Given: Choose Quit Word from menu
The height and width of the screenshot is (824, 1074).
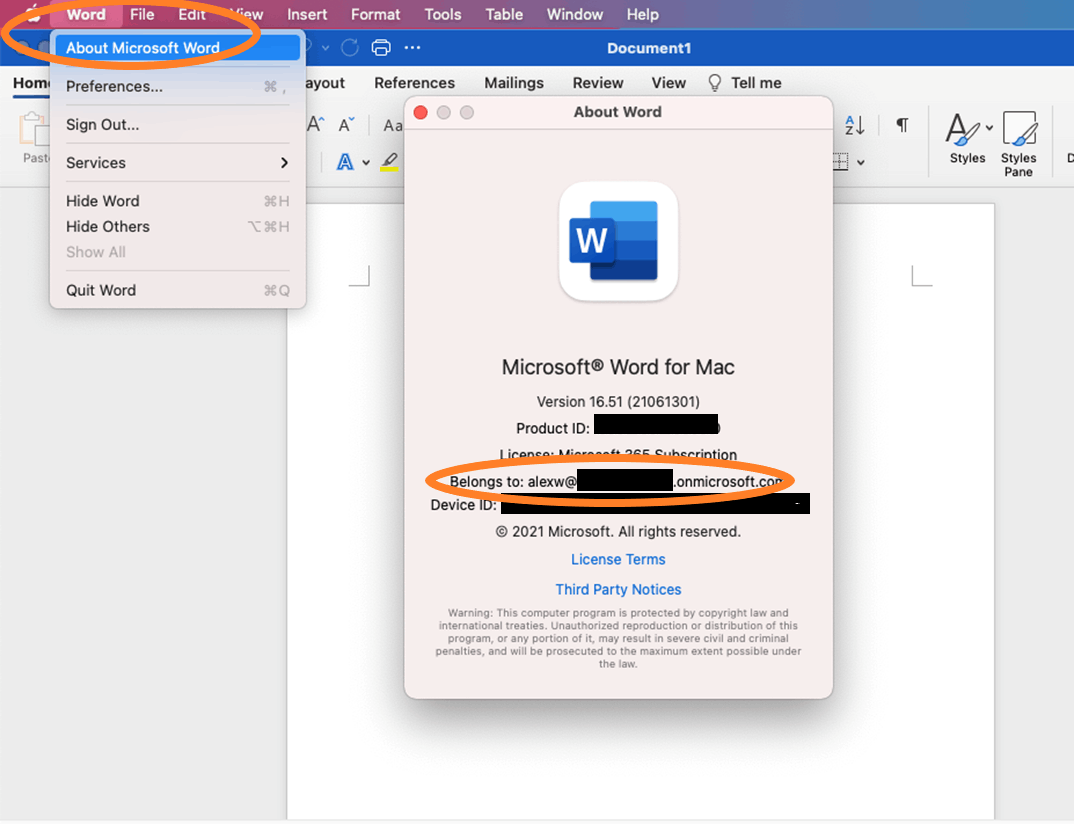Looking at the screenshot, I should (177, 290).
